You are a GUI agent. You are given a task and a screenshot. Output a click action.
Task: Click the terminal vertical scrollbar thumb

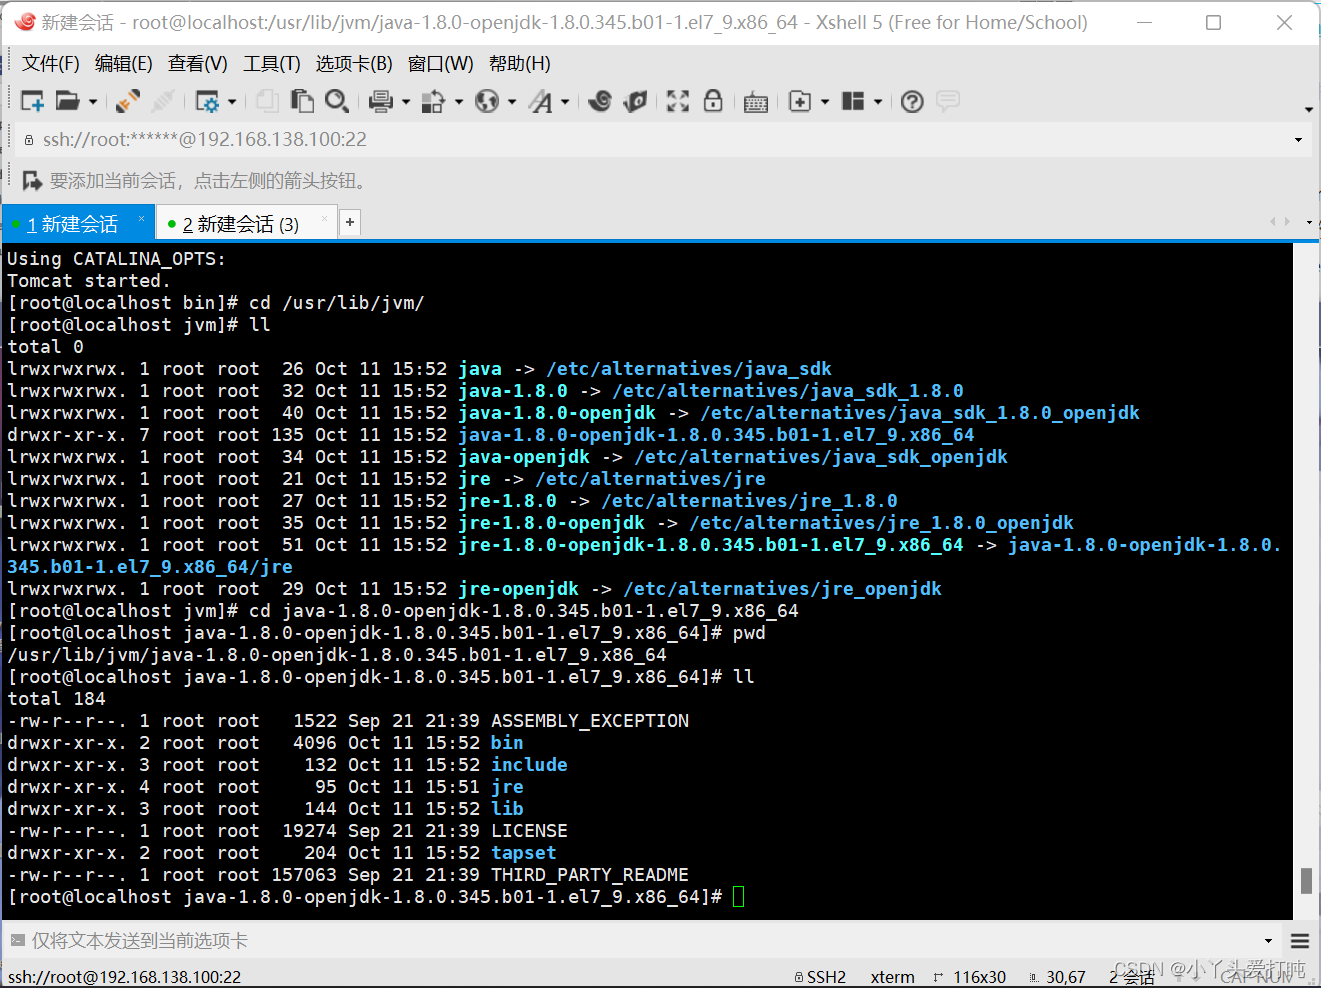pos(1306,881)
